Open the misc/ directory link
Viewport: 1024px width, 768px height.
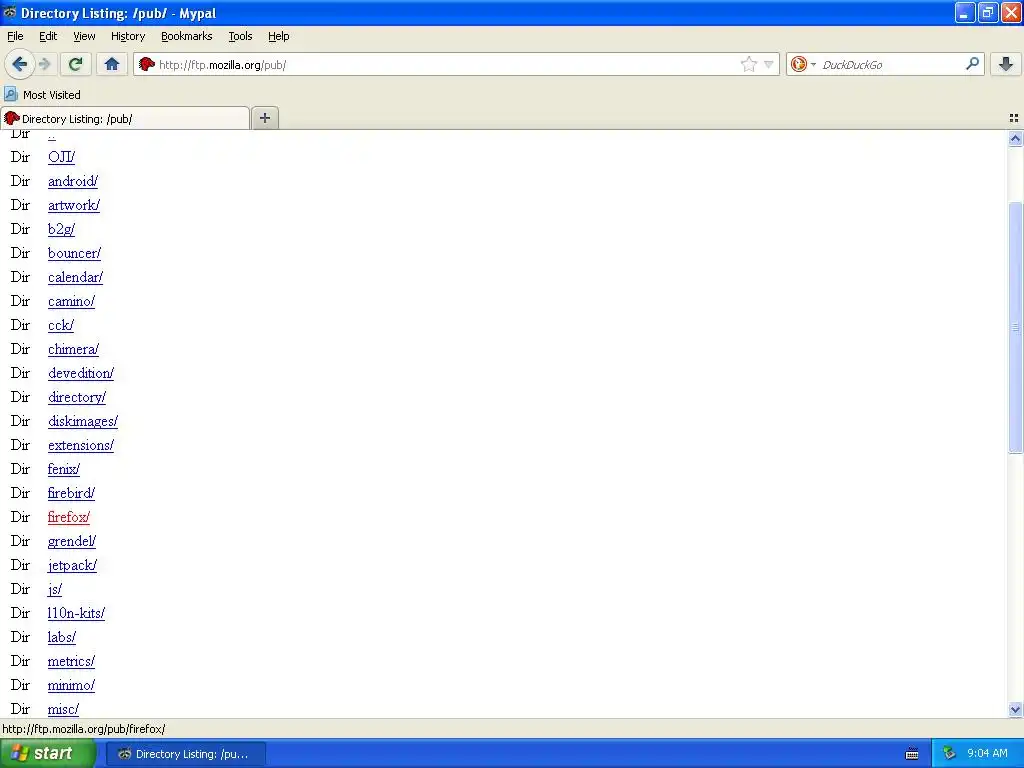(x=63, y=709)
